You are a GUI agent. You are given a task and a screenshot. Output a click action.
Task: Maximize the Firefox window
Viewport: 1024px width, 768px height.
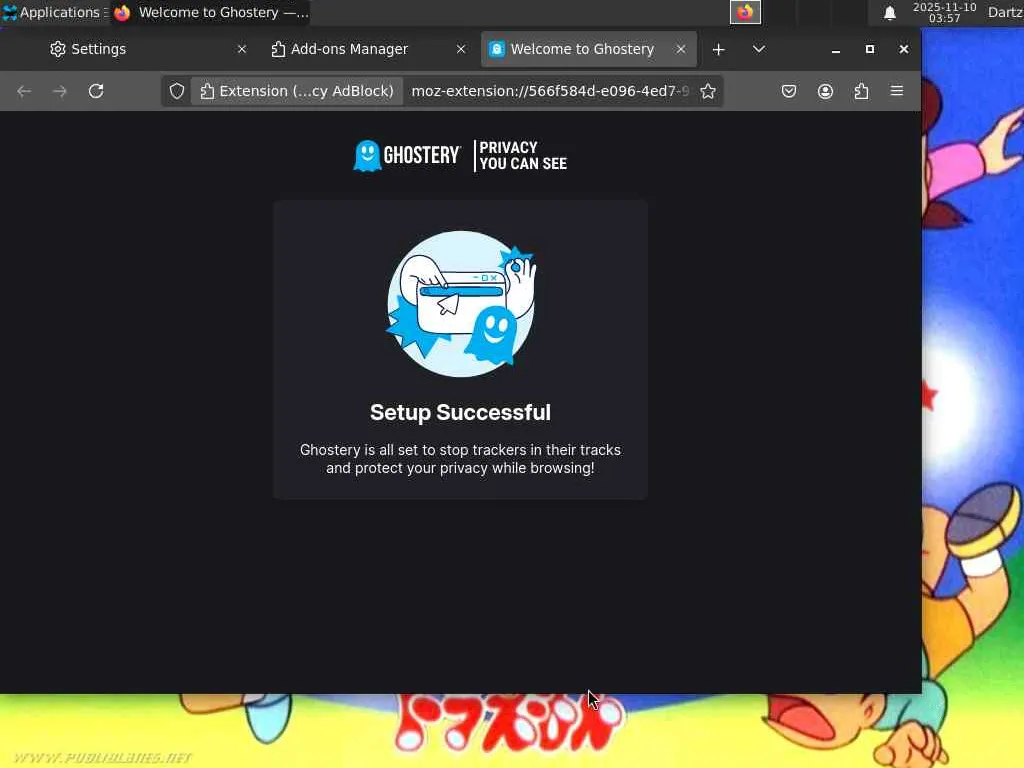pyautogui.click(x=870, y=50)
